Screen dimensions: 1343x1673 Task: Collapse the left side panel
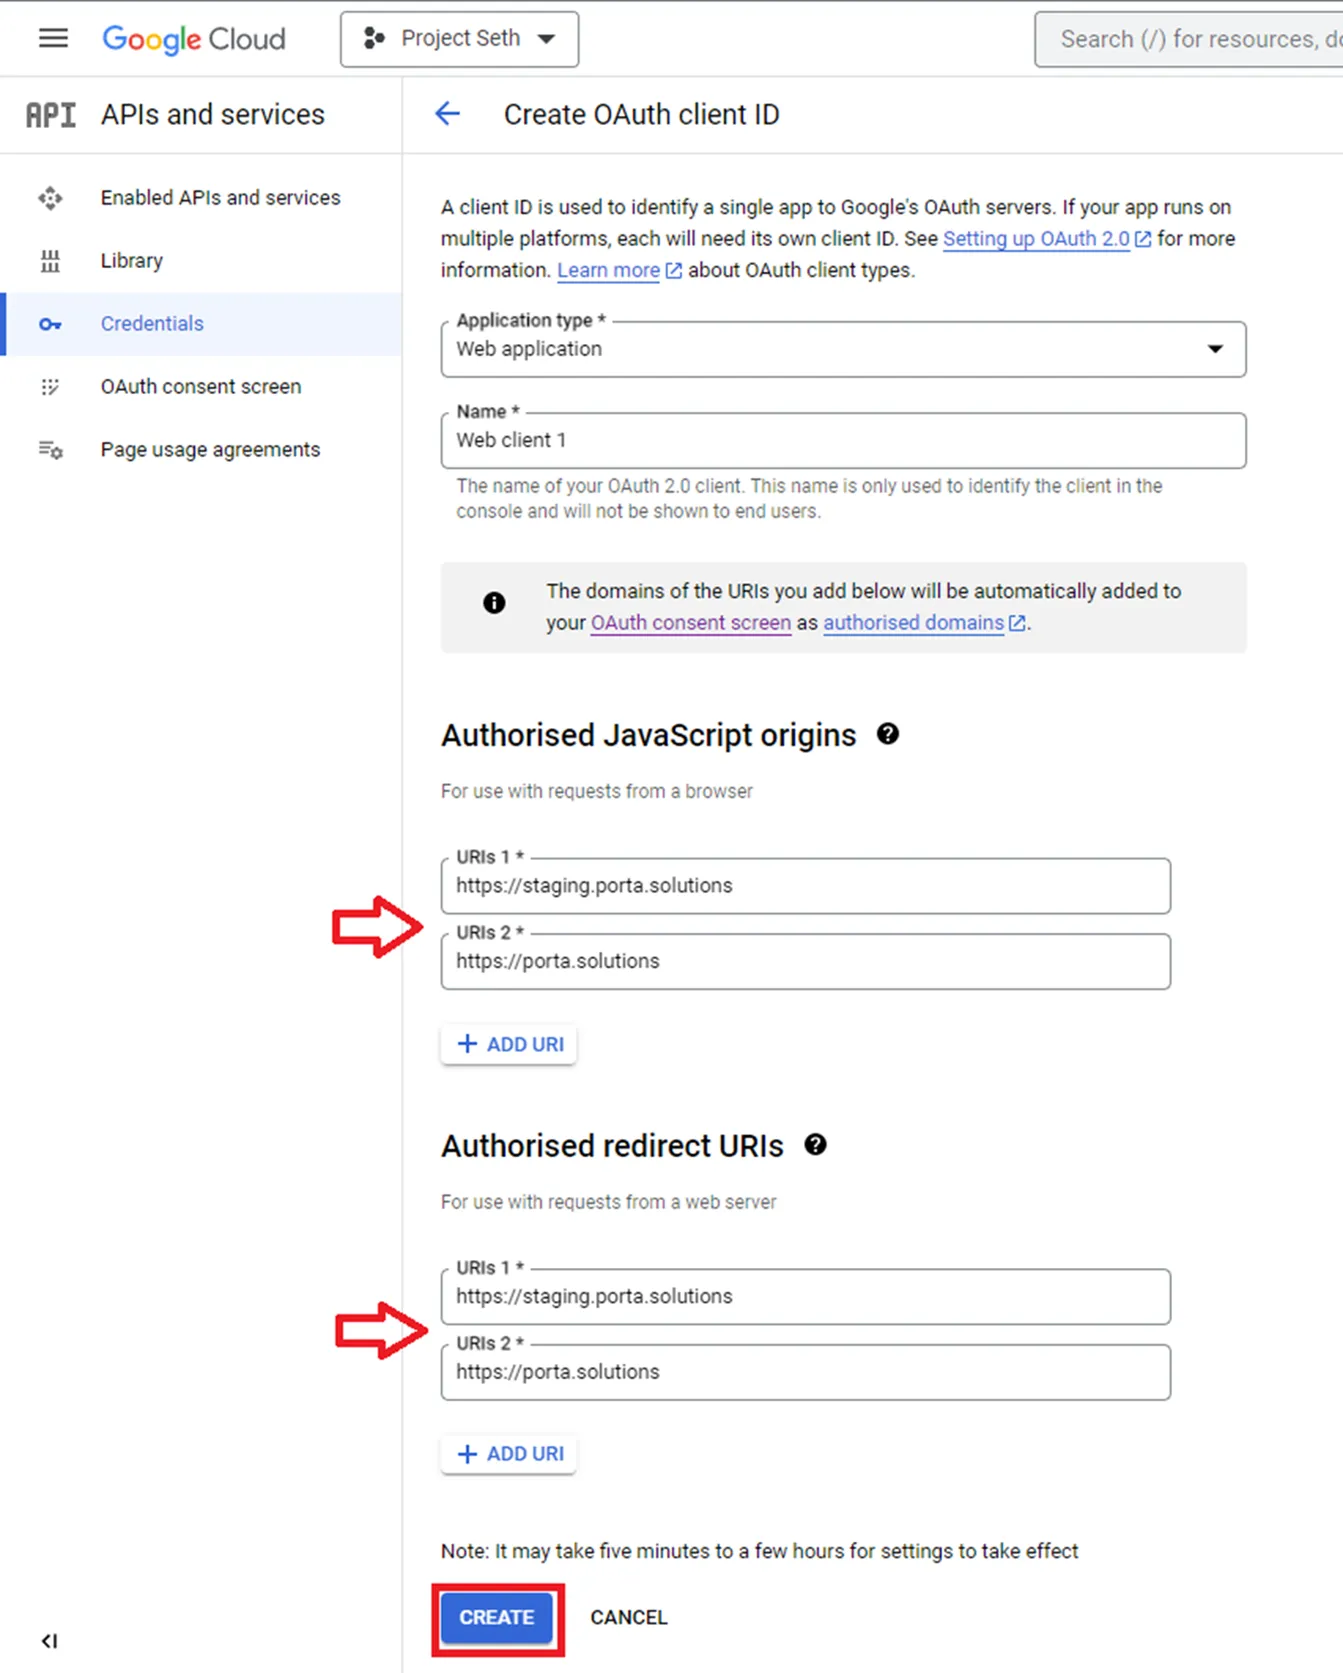click(48, 1641)
